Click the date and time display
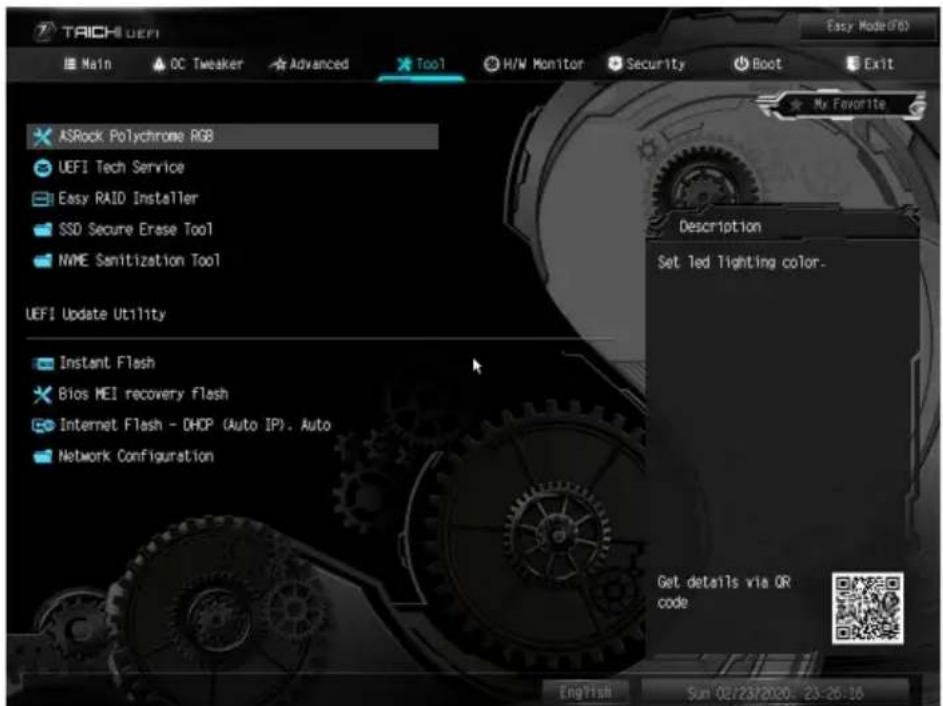 [776, 693]
